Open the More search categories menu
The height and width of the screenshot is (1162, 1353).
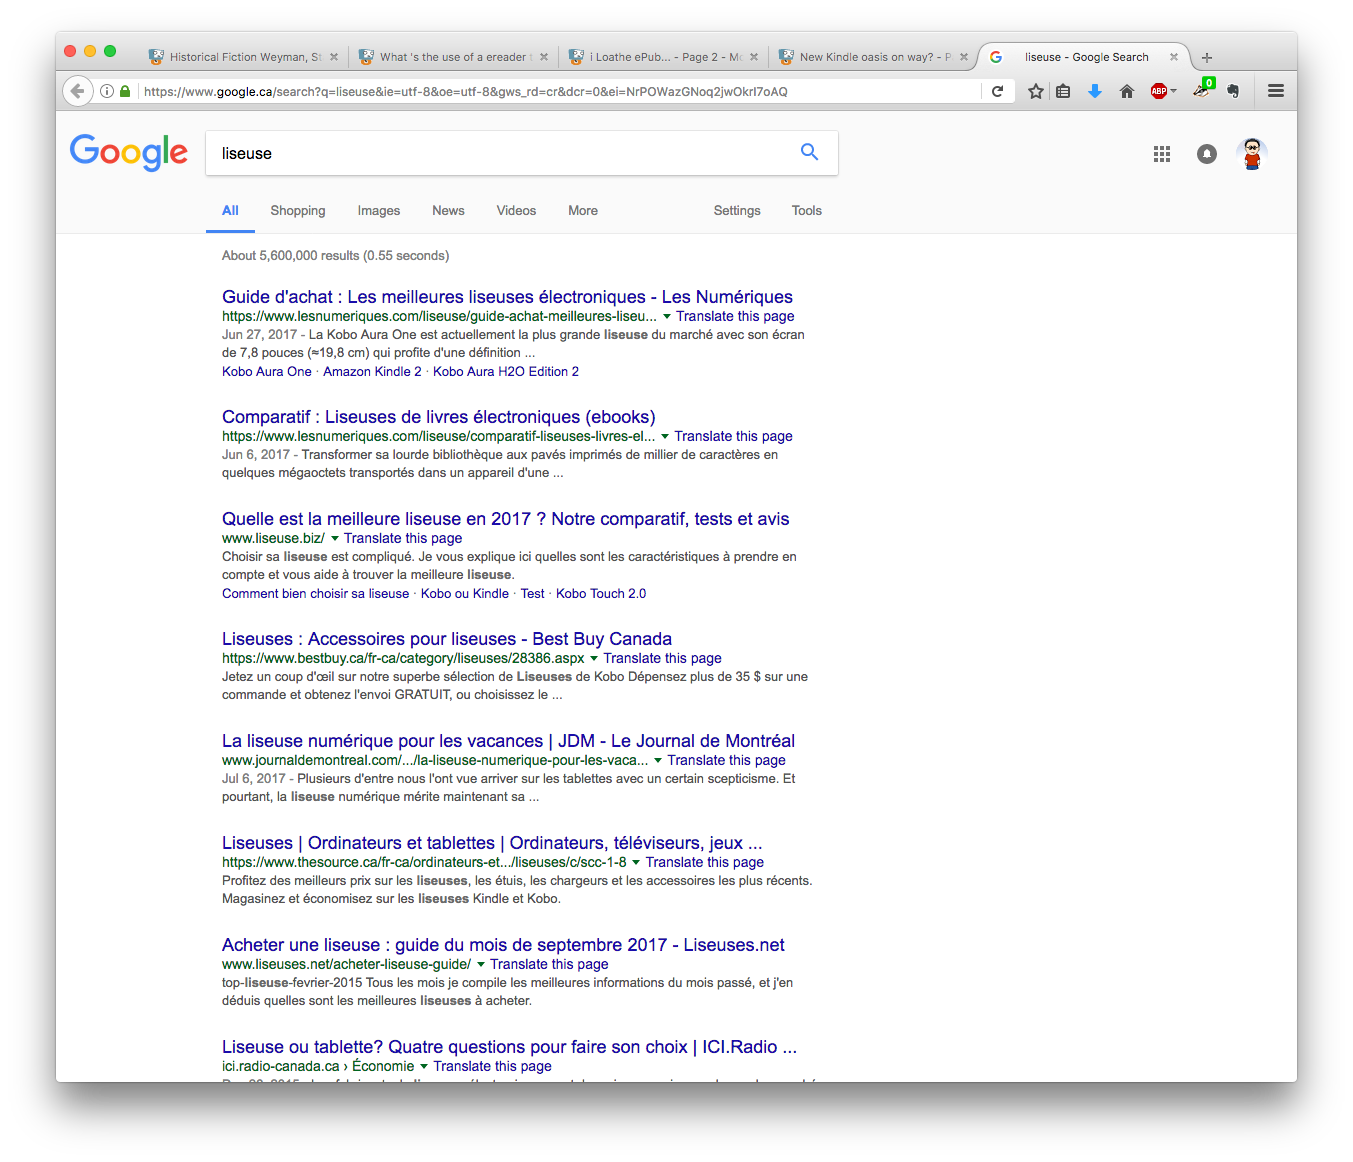click(x=583, y=211)
